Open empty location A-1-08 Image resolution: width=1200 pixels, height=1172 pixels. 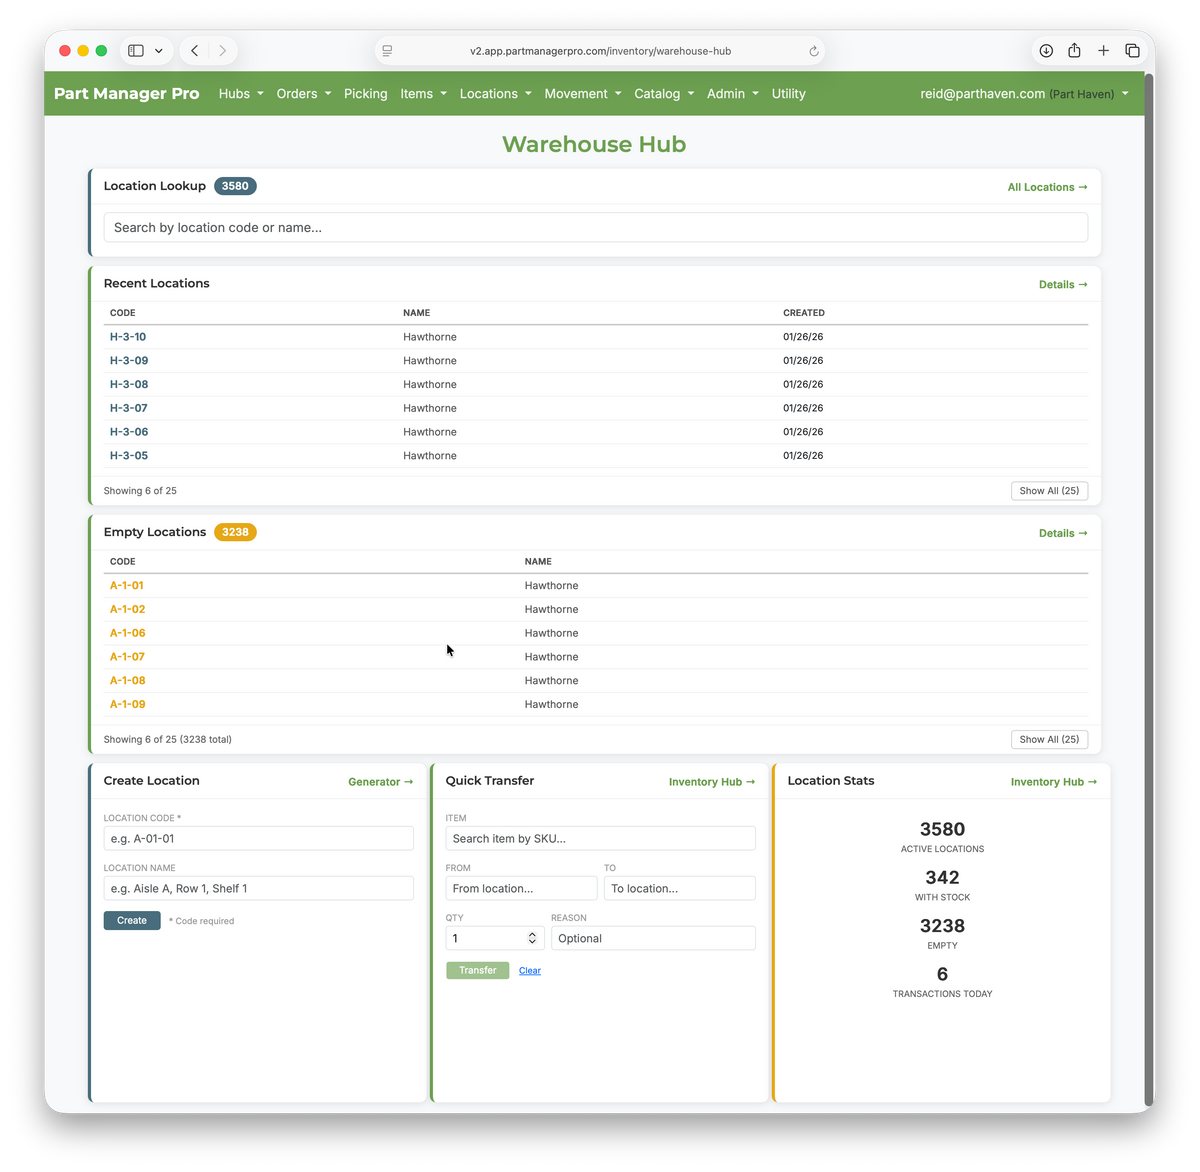[x=128, y=681]
